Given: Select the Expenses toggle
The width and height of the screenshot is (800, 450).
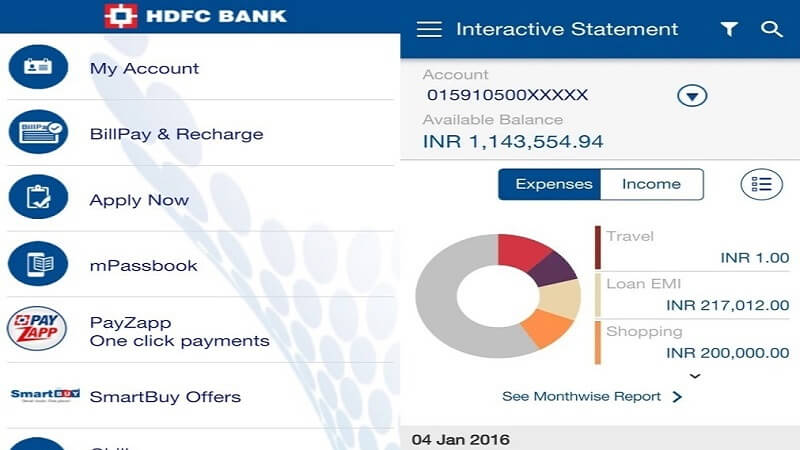Looking at the screenshot, I should pyautogui.click(x=549, y=184).
